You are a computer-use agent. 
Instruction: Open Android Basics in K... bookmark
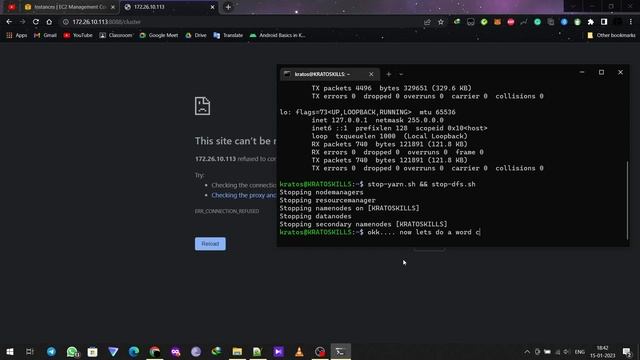(278, 36)
